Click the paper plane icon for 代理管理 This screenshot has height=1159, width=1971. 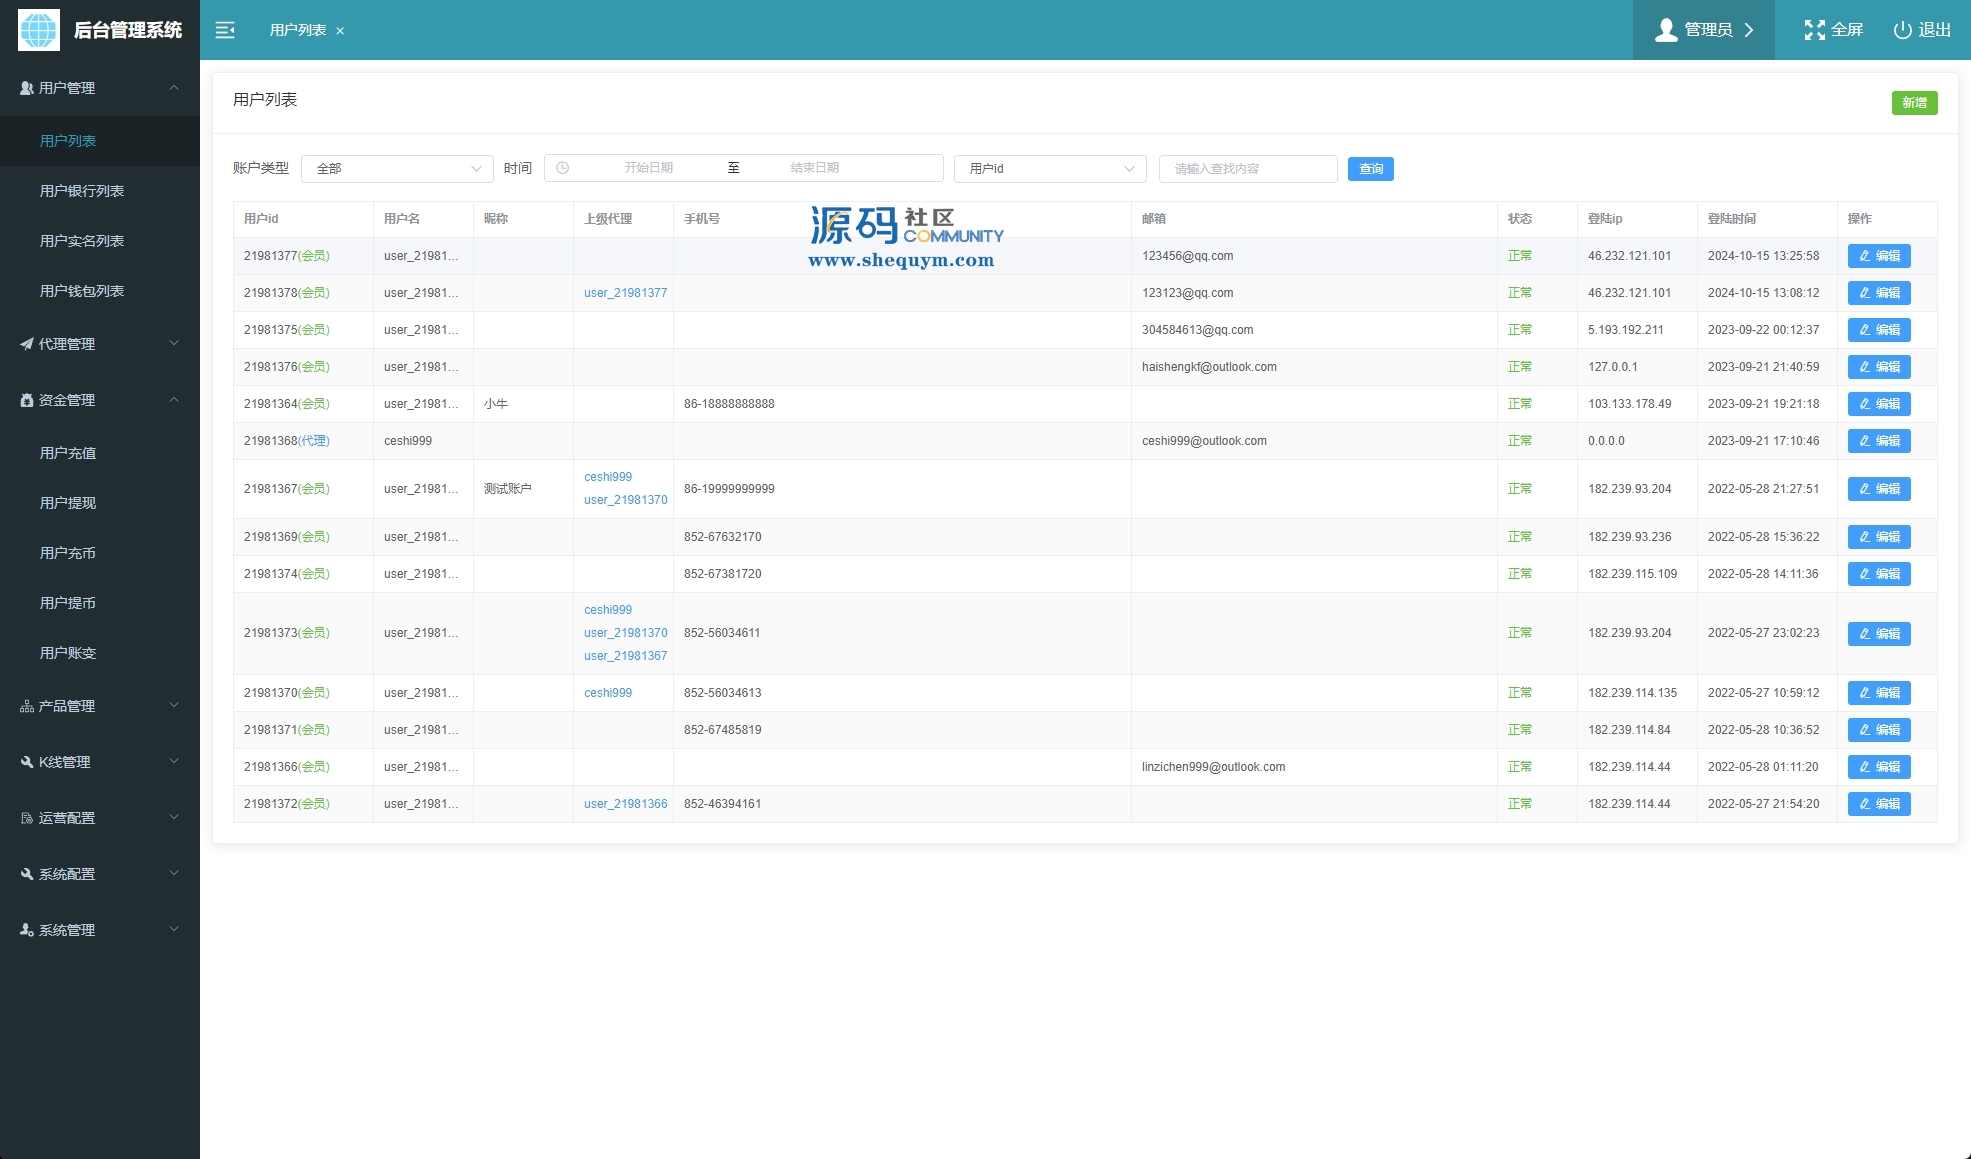tap(27, 344)
